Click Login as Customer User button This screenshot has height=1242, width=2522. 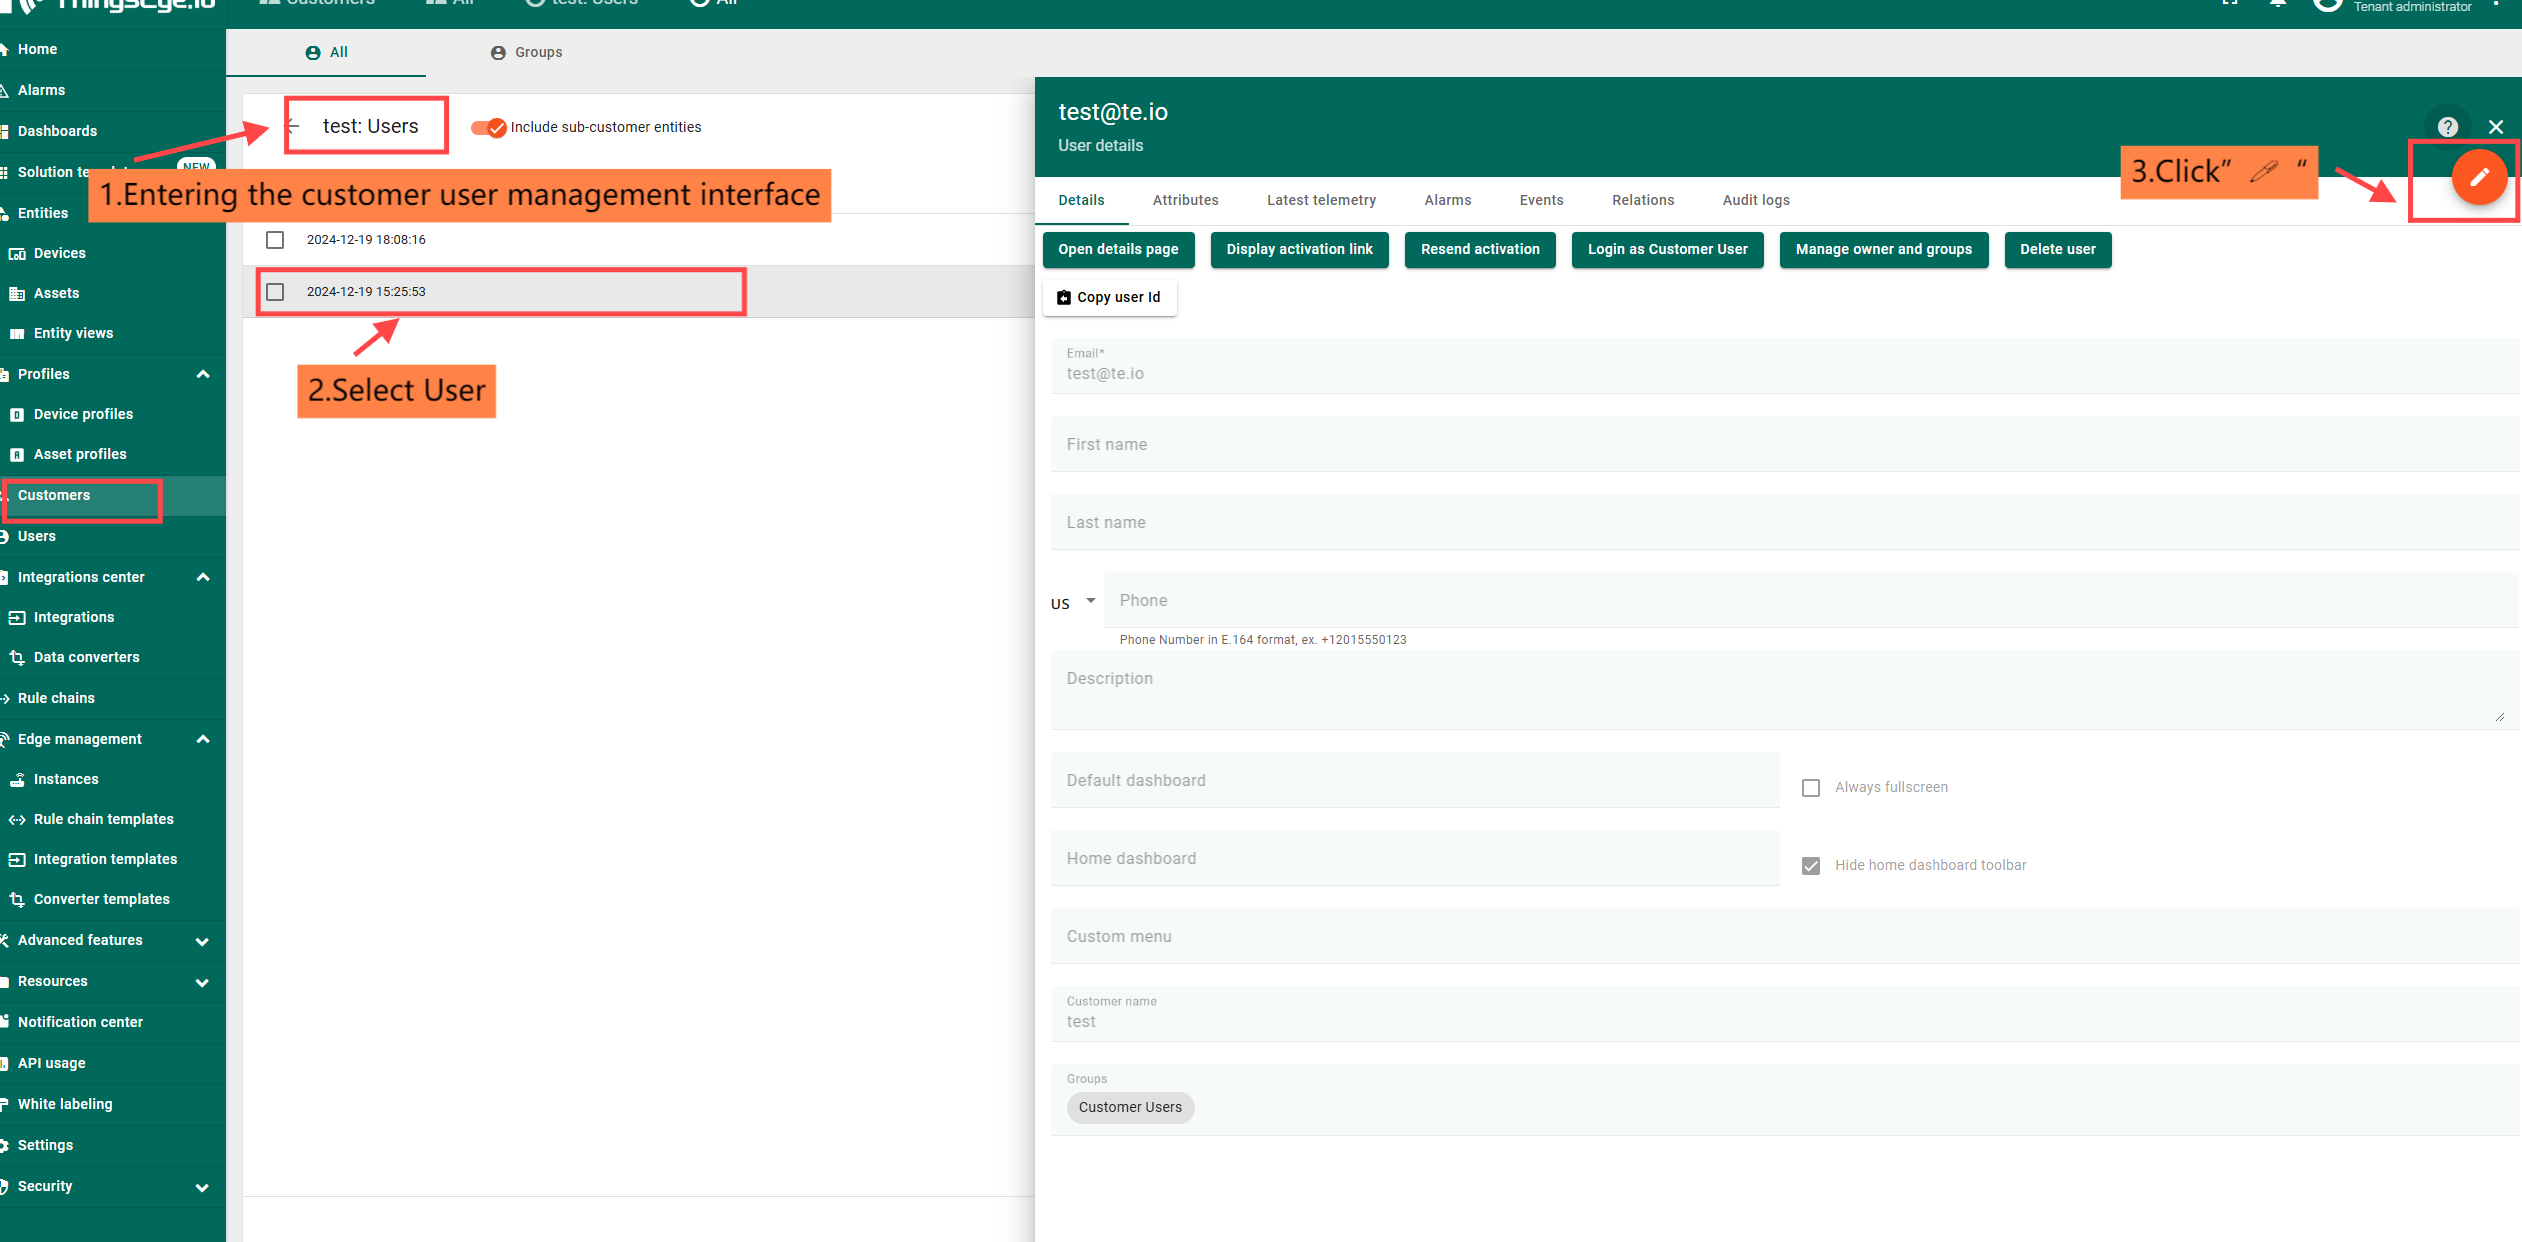1667,249
